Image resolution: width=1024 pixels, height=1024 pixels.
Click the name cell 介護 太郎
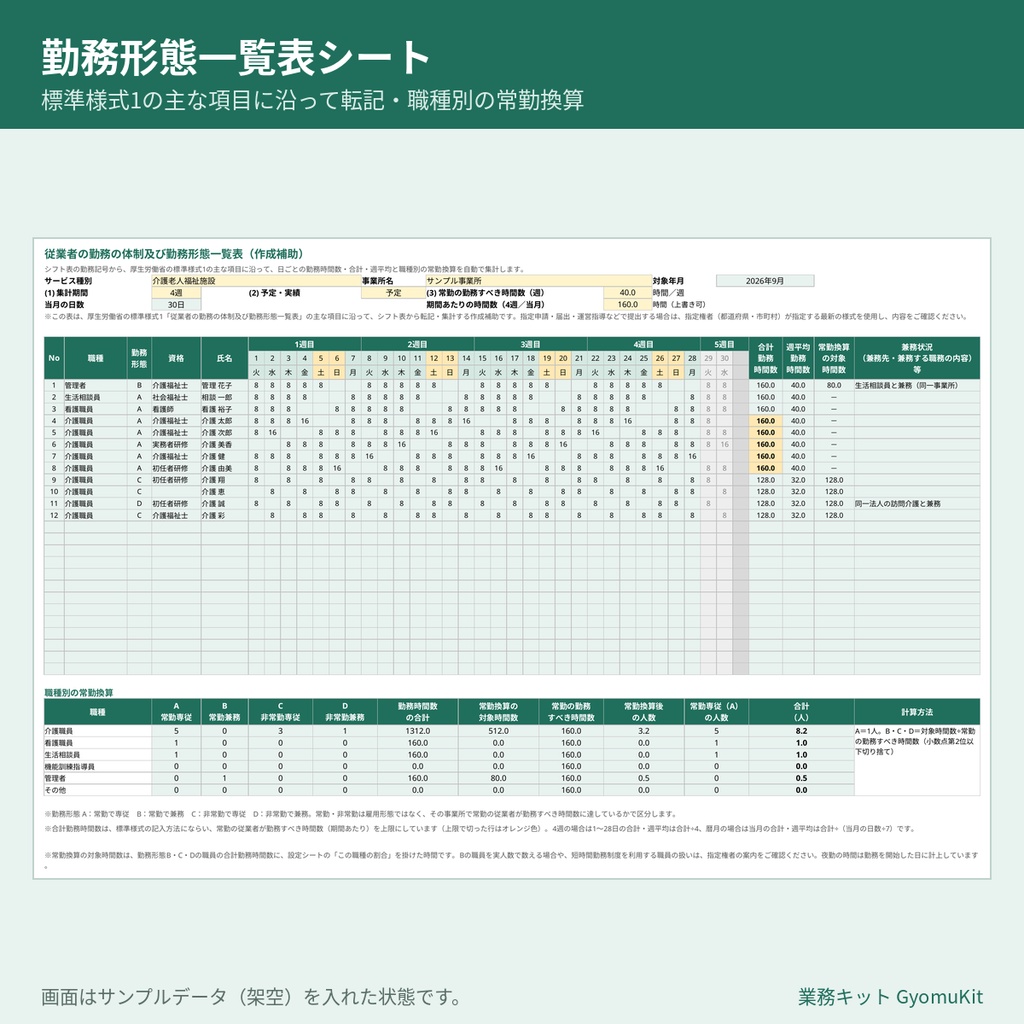pos(224,421)
